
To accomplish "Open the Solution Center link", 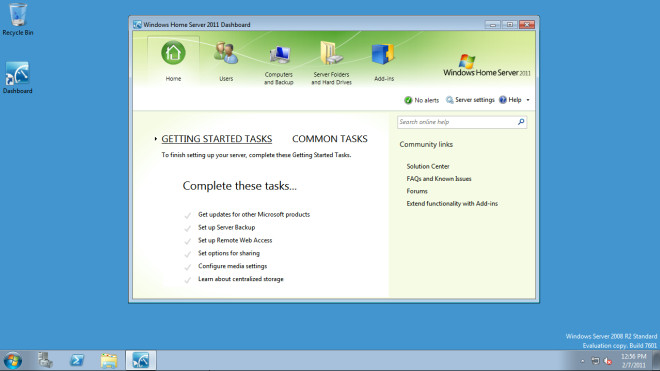I will (428, 166).
